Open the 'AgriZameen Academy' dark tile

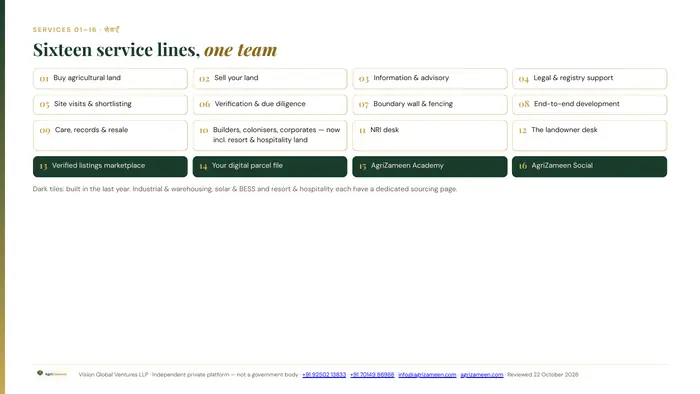pyautogui.click(x=429, y=166)
